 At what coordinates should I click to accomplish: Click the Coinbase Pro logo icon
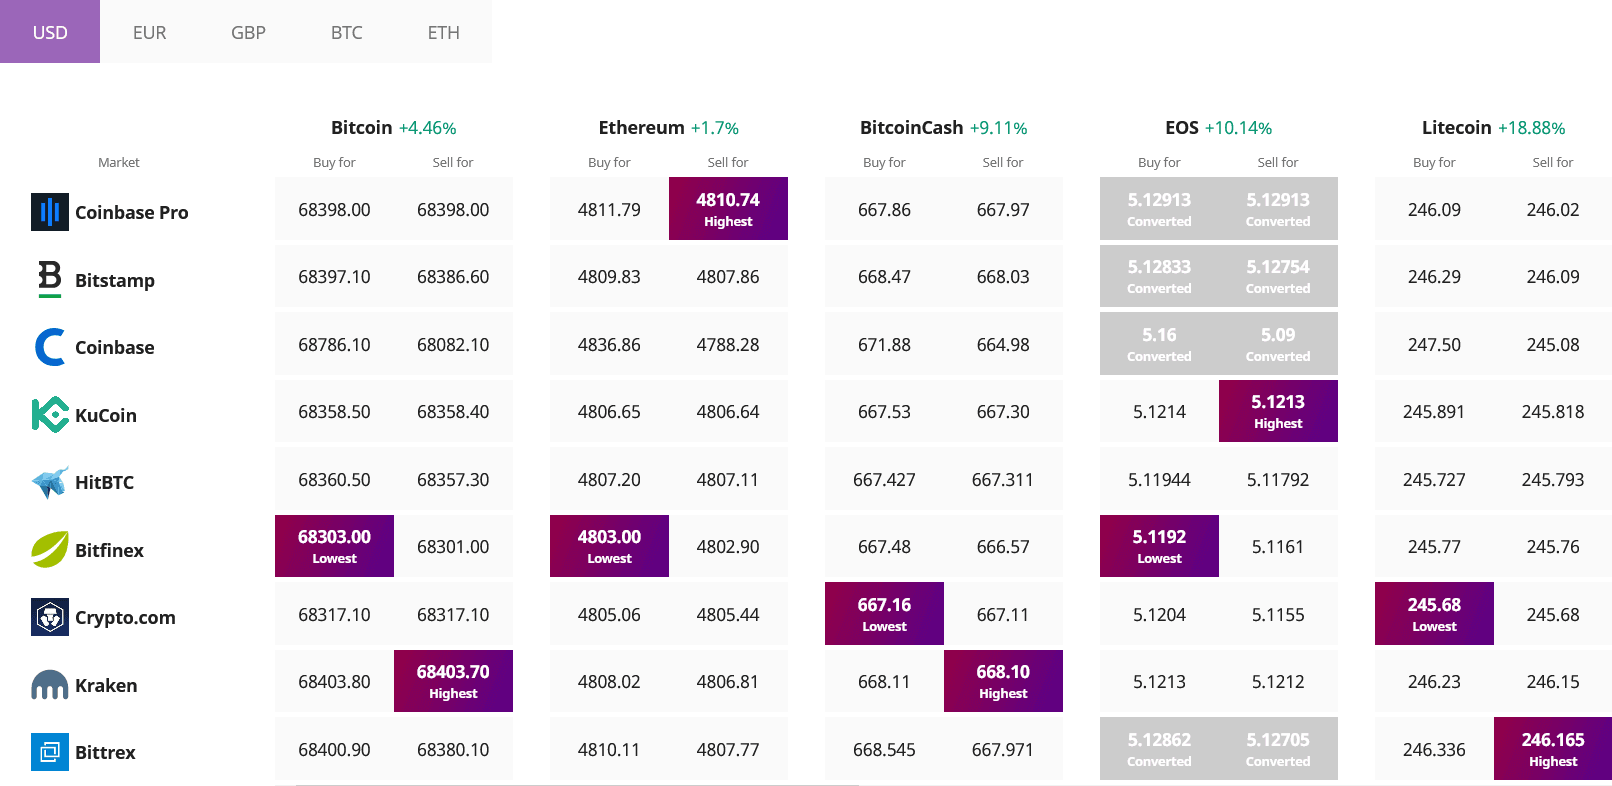(49, 212)
